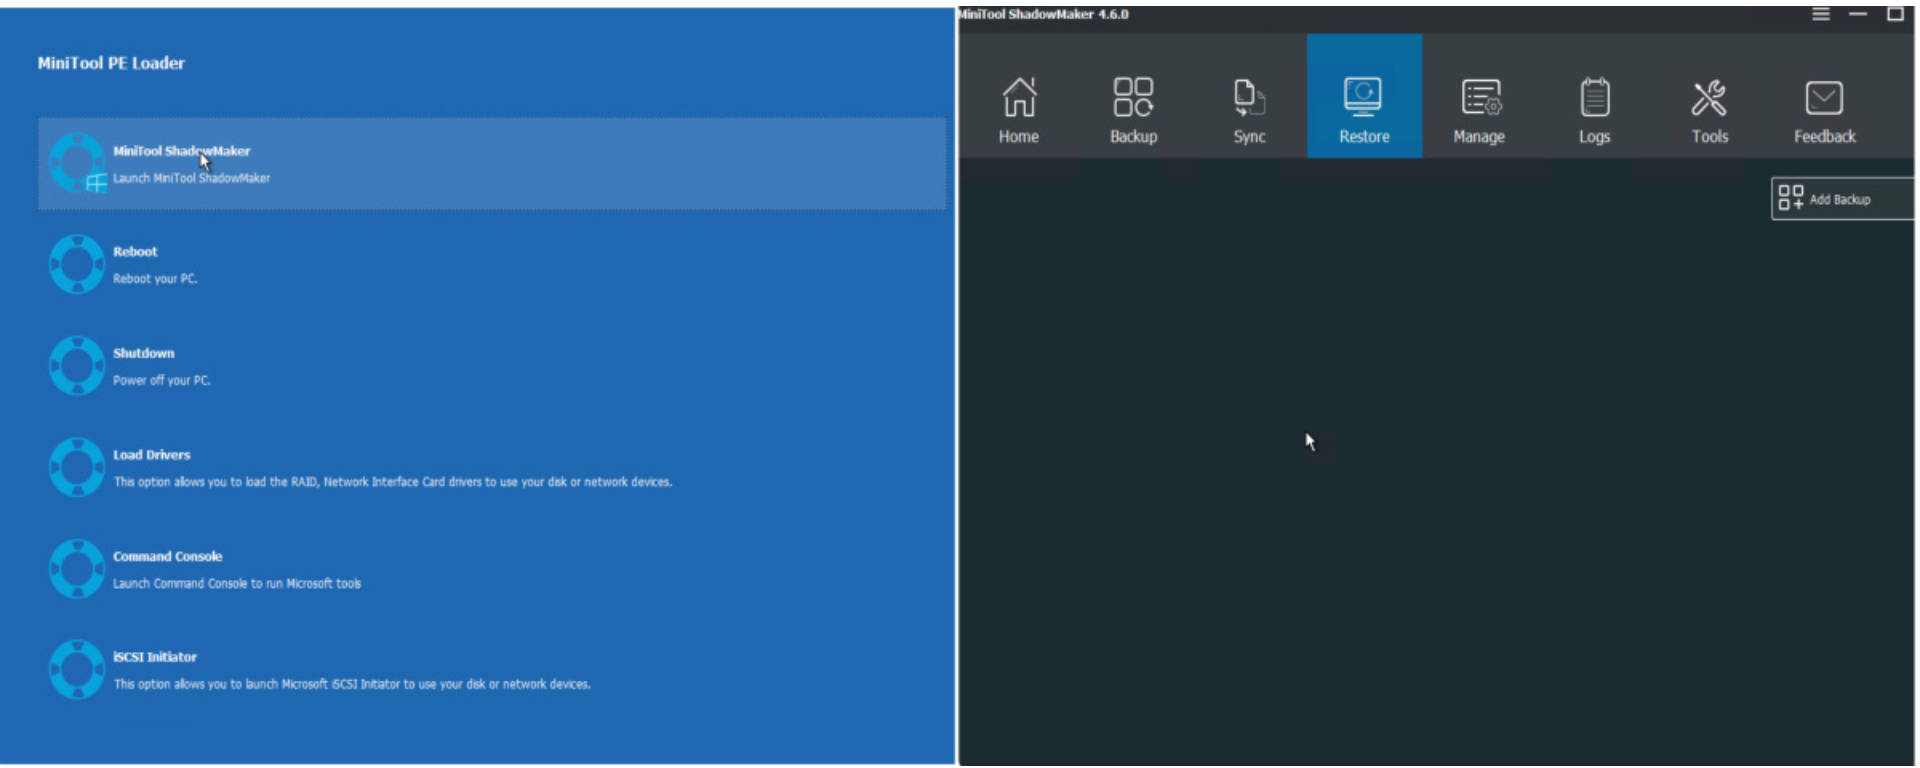Click the 'Reboot your PC.' description
The height and width of the screenshot is (768, 1920).
[x=155, y=279]
